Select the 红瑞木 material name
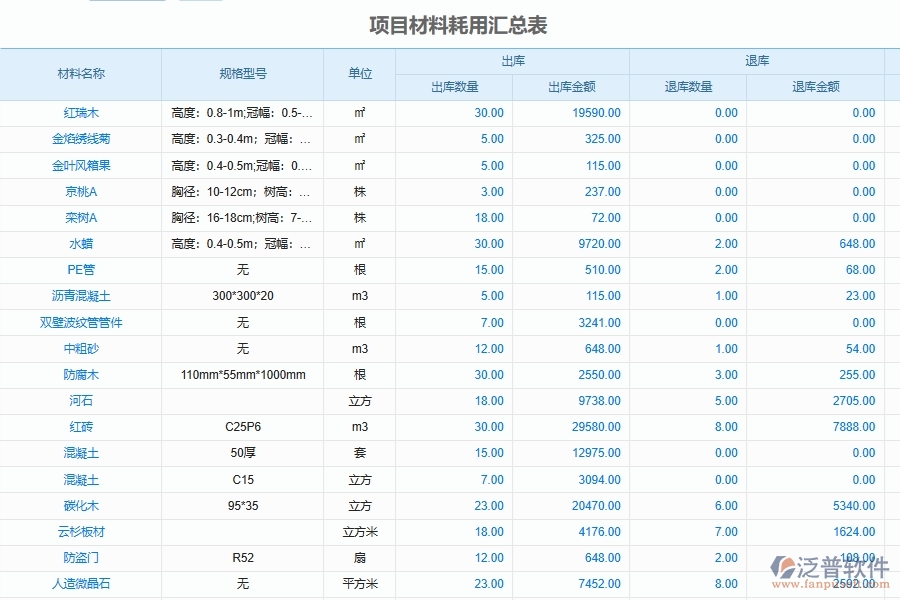This screenshot has height=600, width=900. coord(80,113)
